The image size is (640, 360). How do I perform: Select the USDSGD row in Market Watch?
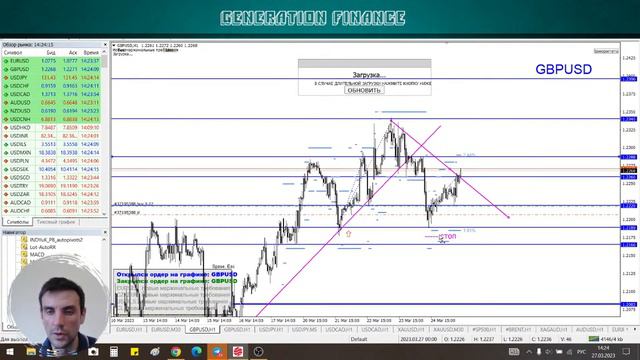[x=51, y=178]
